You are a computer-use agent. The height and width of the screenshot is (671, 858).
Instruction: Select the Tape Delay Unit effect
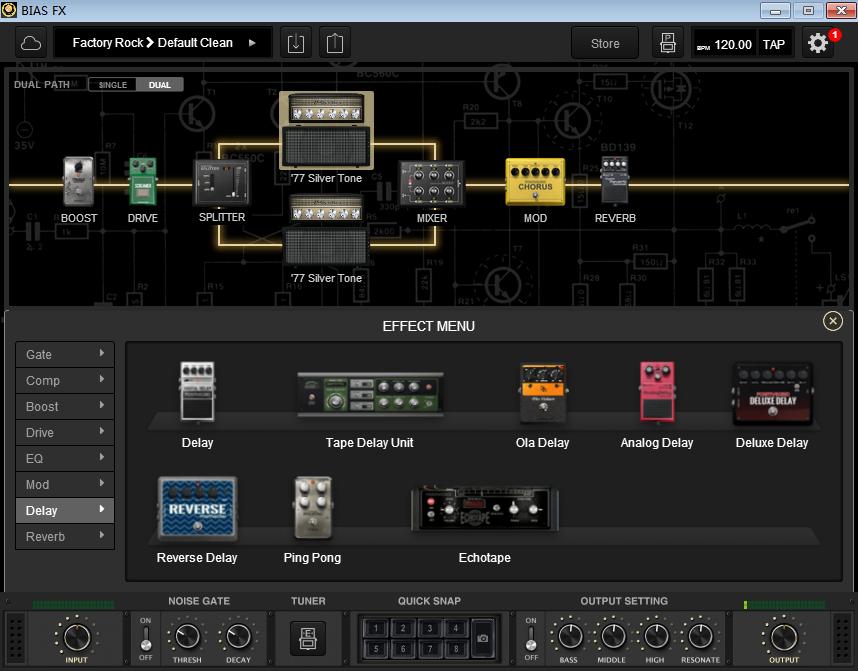point(369,395)
